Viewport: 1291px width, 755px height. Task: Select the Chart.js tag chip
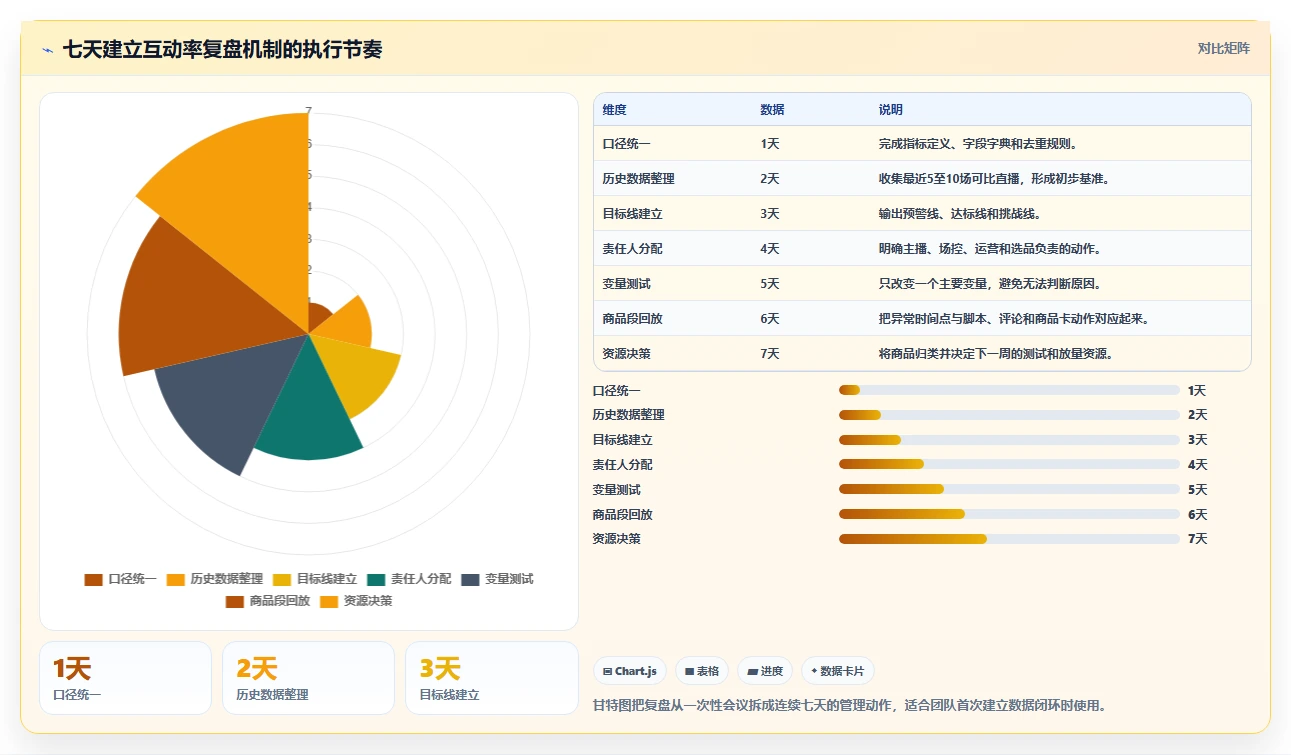pos(630,671)
